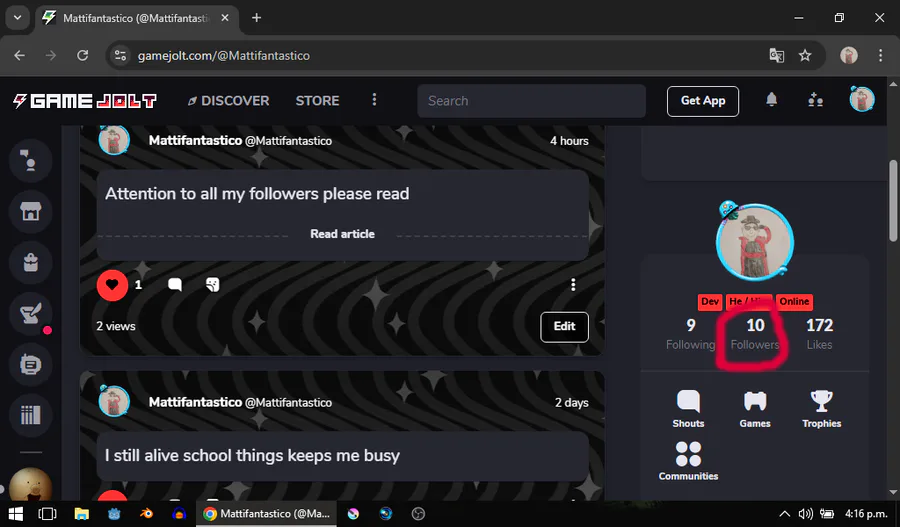Open Read article on Attention post
This screenshot has width=900, height=527.
343,234
